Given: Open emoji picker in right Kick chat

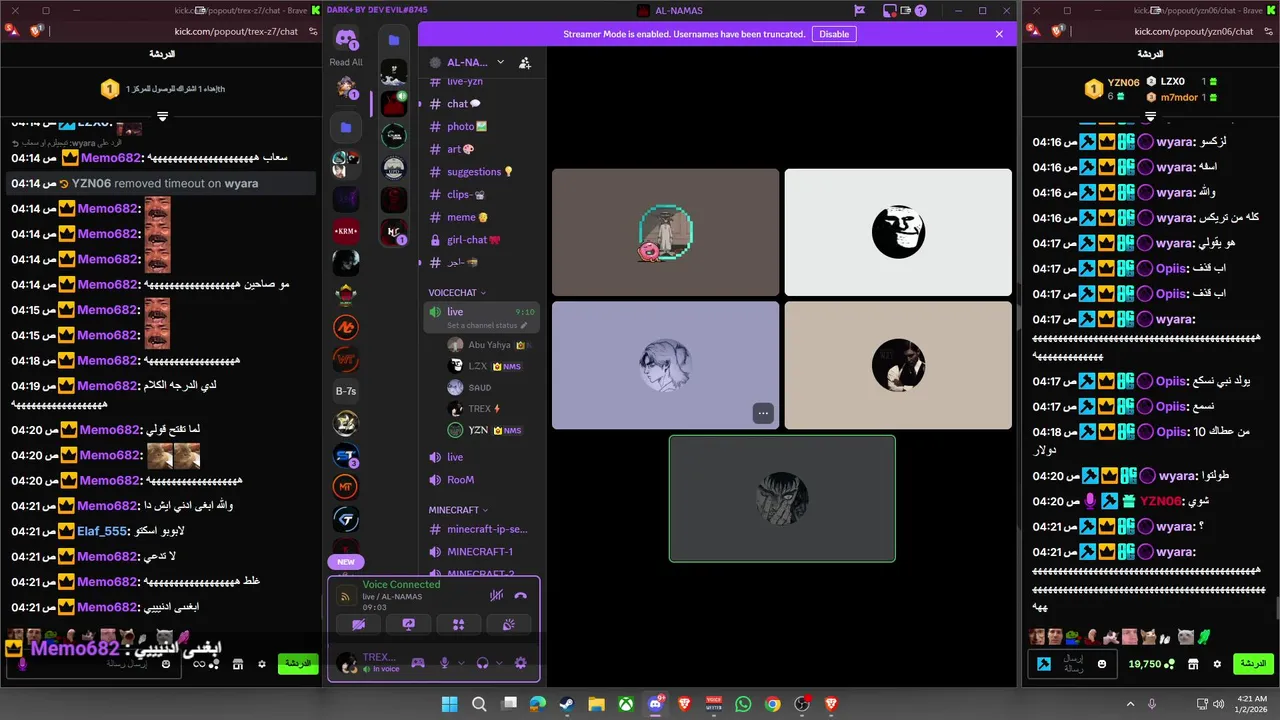Looking at the screenshot, I should pyautogui.click(x=1102, y=663).
